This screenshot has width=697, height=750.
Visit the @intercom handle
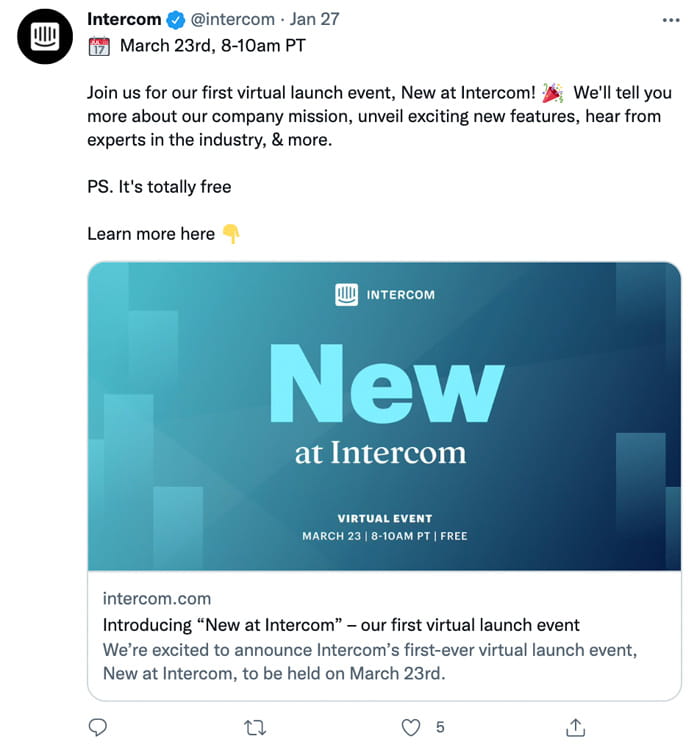click(x=233, y=20)
